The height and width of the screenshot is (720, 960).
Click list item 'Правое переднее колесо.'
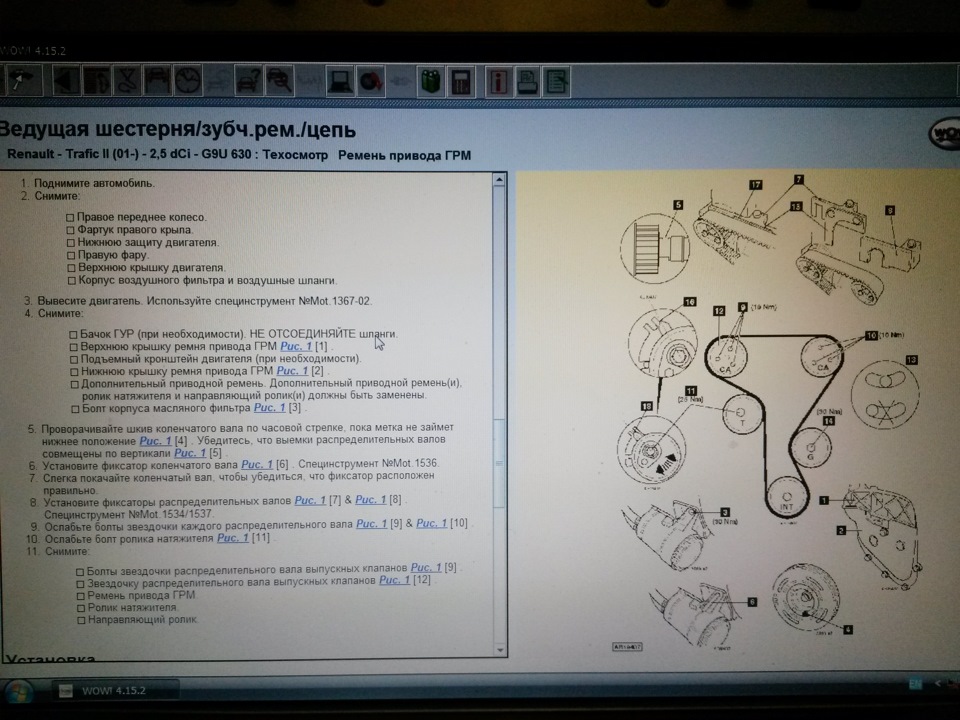point(141,217)
